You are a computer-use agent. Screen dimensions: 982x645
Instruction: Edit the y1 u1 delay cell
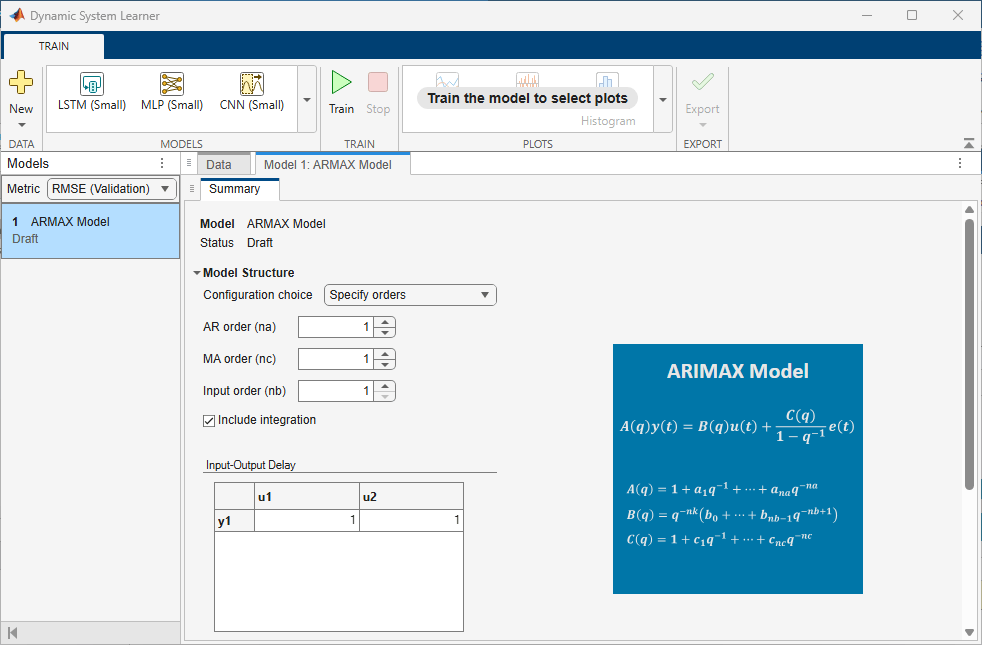[x=307, y=520]
